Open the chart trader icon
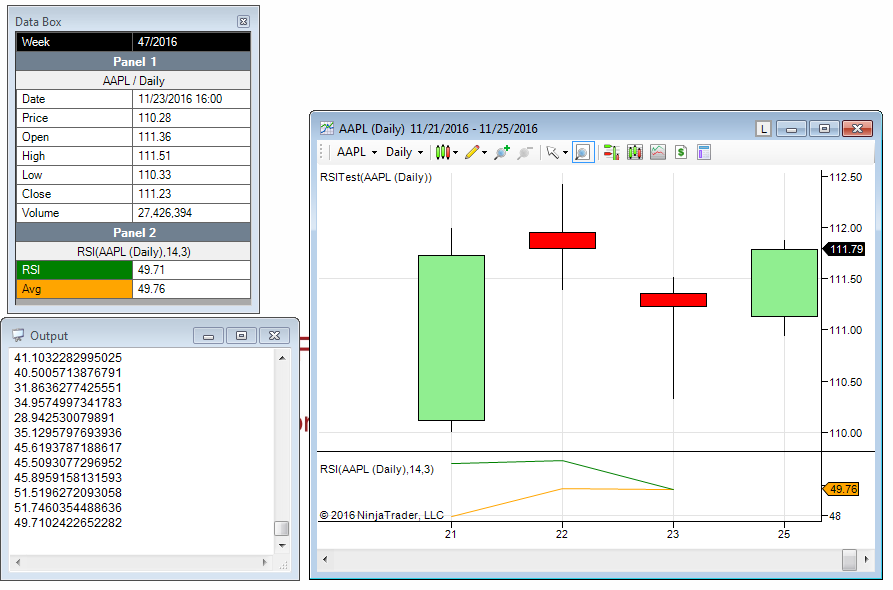The image size is (893, 590). coord(611,152)
